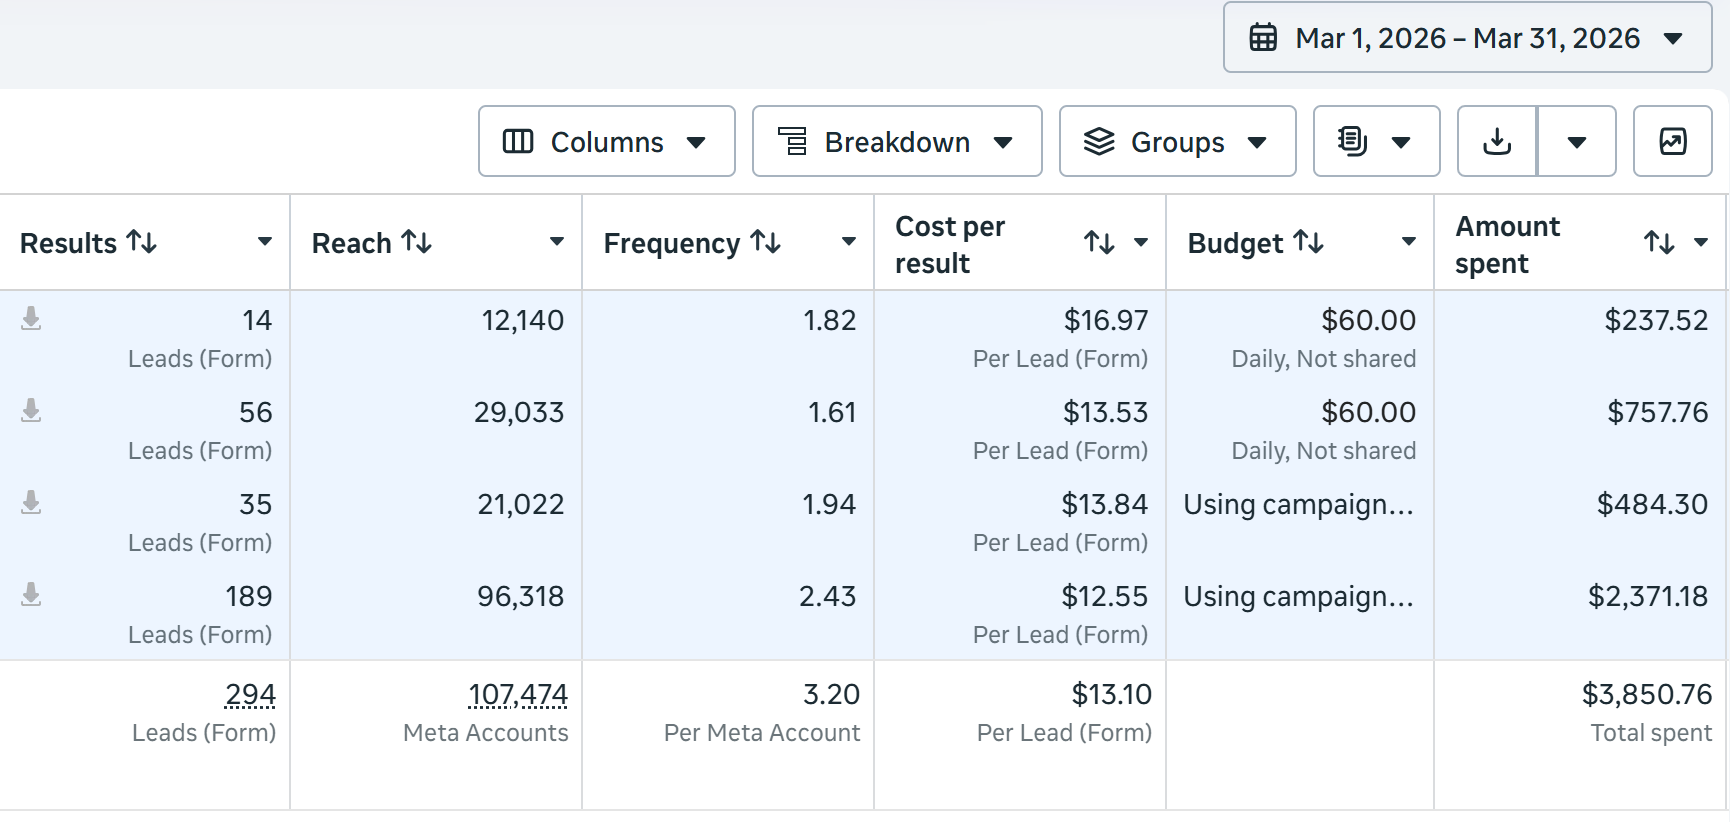Open the Columns dropdown
This screenshot has width=1730, height=822.
coord(607,142)
